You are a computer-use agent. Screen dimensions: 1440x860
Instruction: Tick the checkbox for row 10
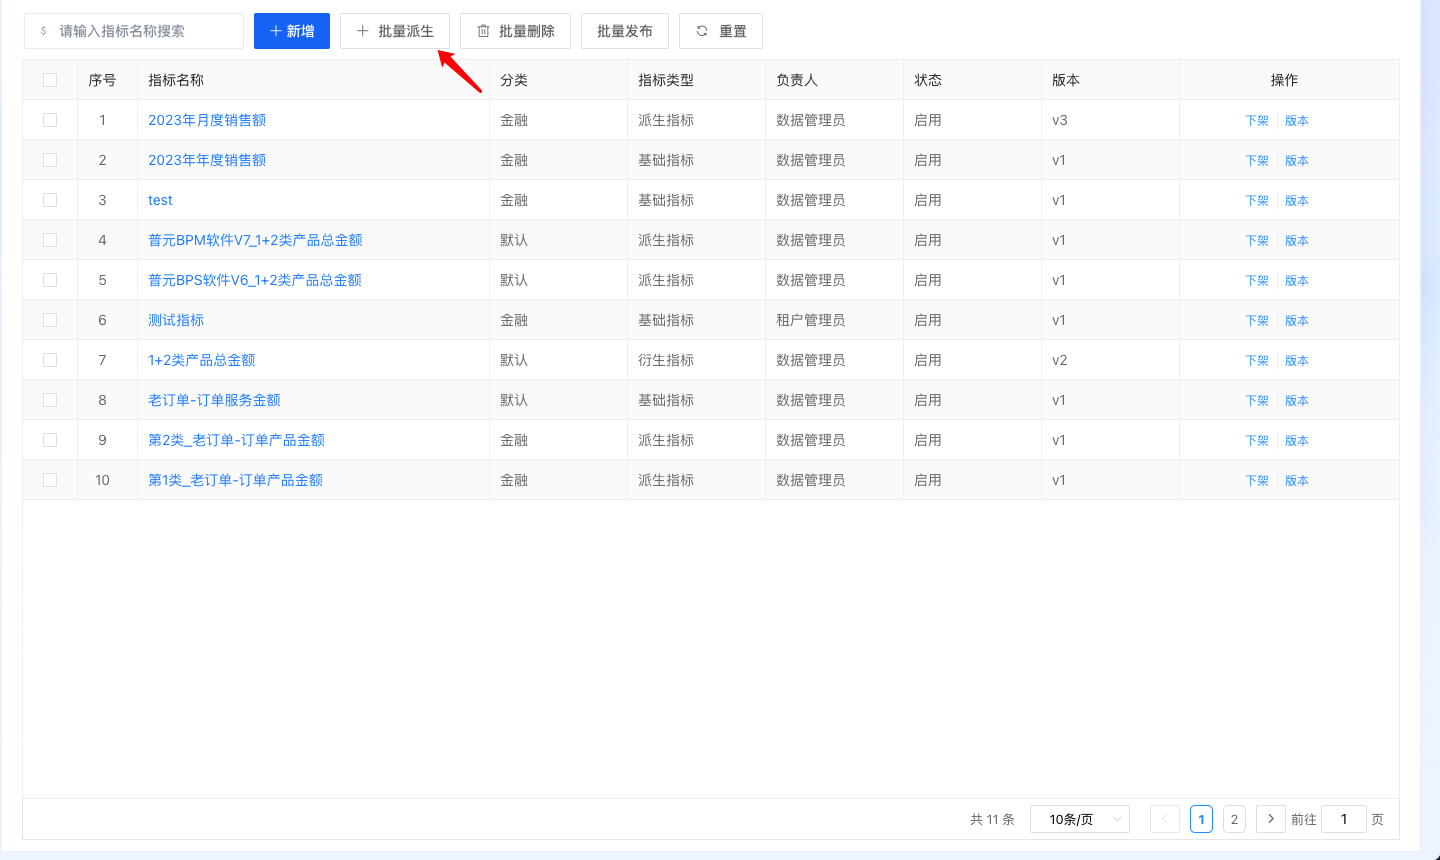tap(50, 480)
